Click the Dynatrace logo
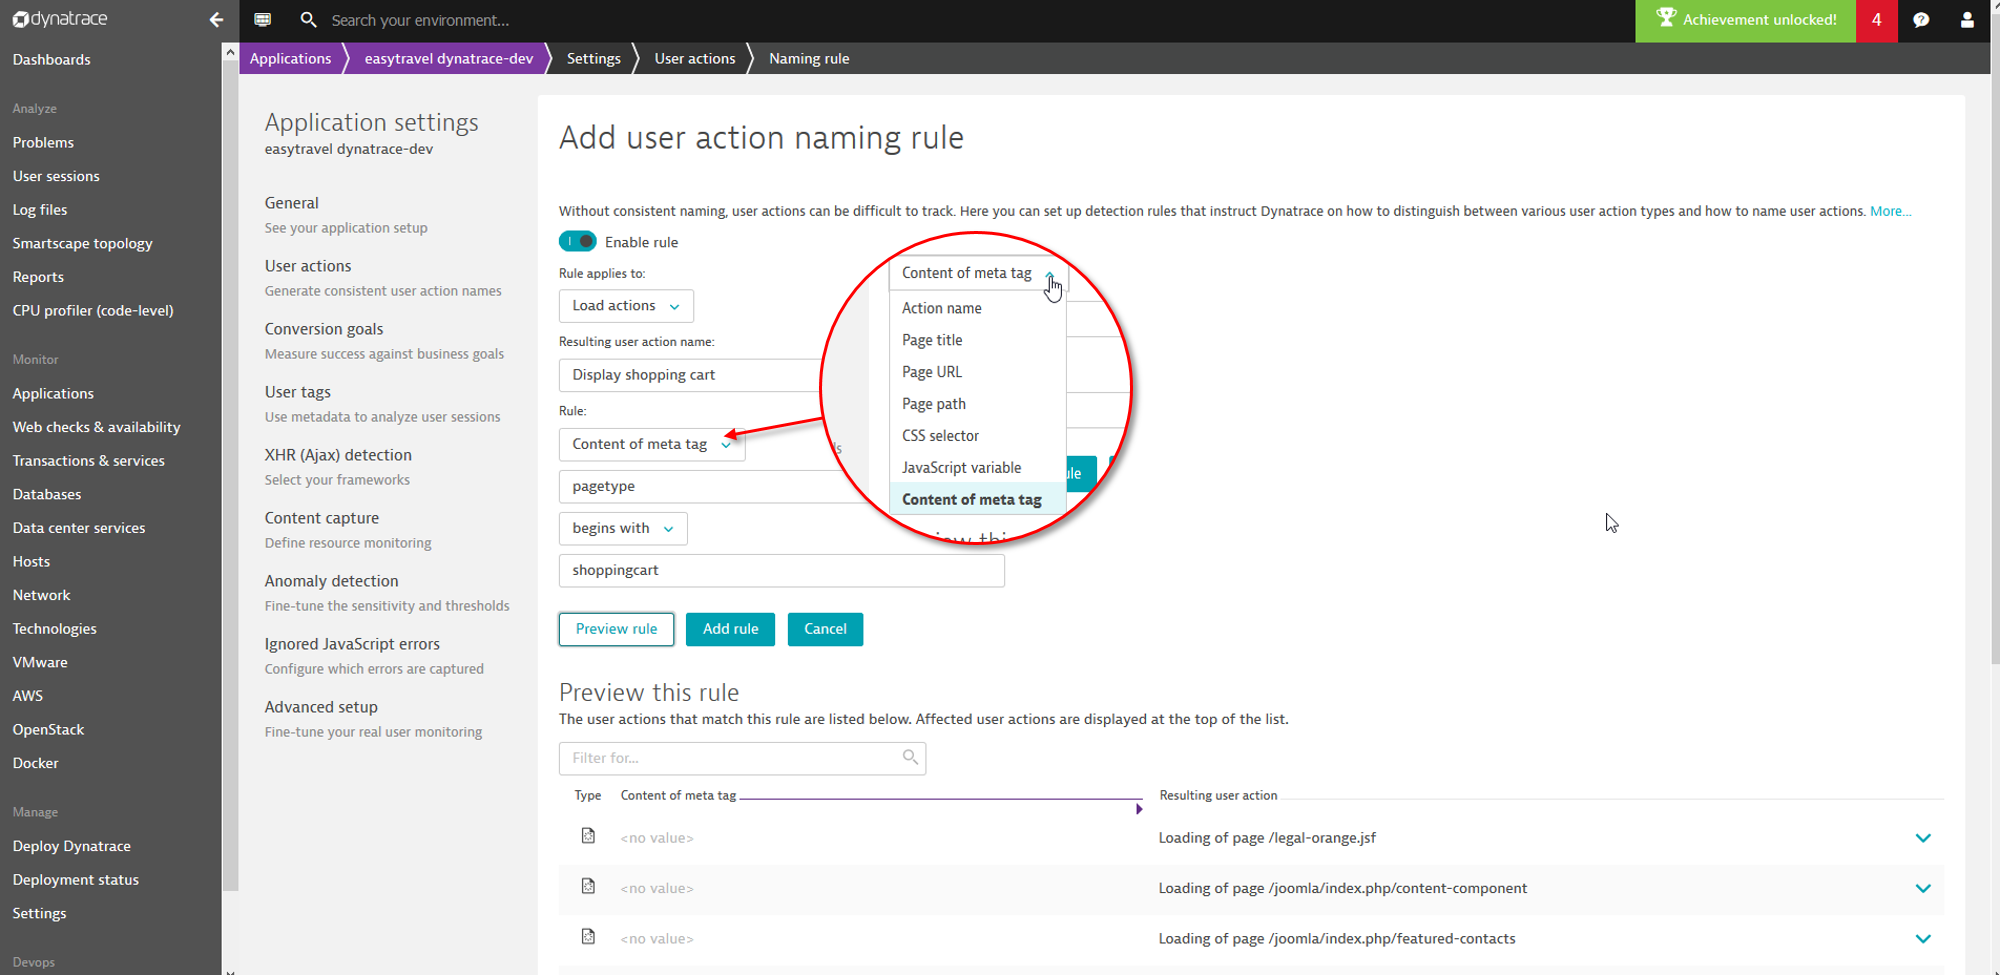 pyautogui.click(x=59, y=19)
